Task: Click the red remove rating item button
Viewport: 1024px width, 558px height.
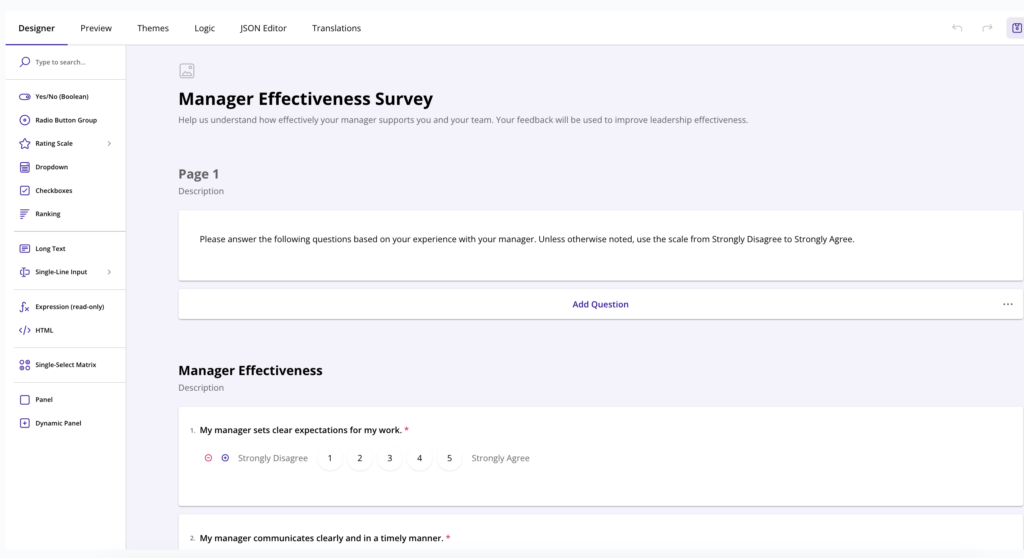Action: coord(208,459)
